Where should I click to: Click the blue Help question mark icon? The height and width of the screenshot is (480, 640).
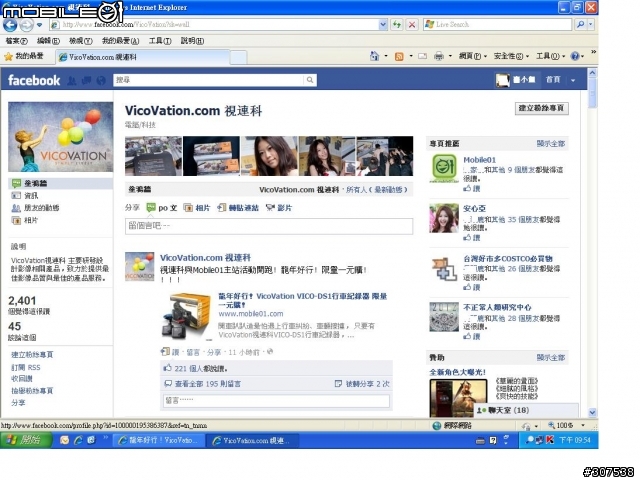click(575, 56)
